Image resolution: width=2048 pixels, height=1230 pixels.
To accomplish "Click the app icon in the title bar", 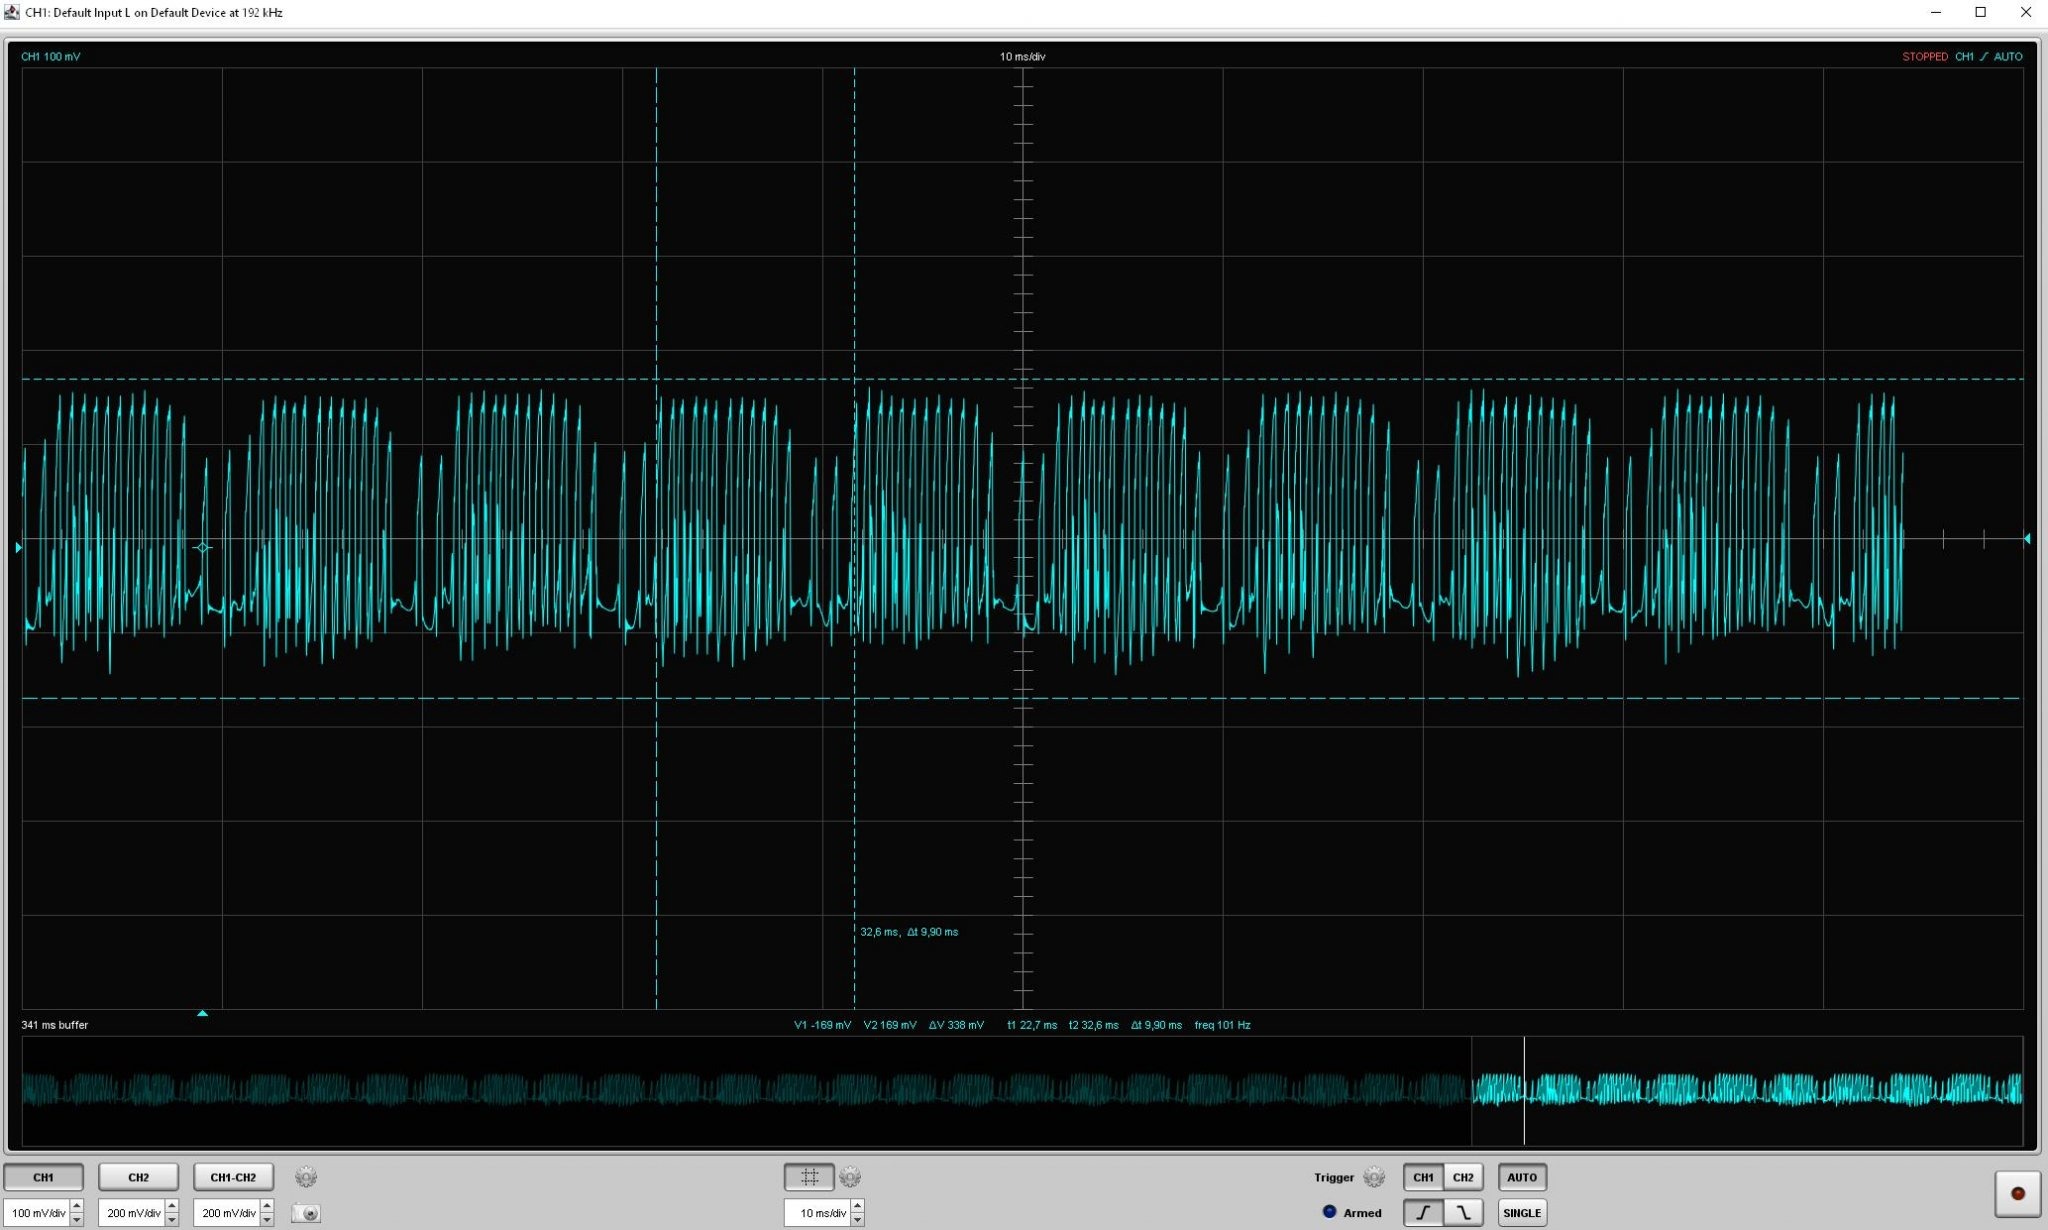I will [12, 13].
